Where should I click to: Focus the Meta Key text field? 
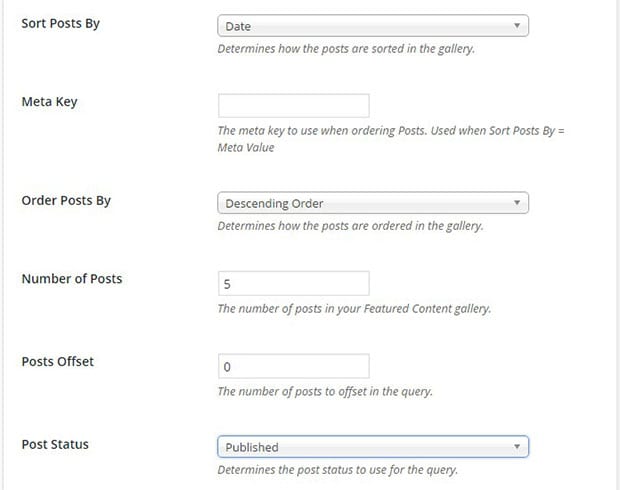click(x=294, y=106)
